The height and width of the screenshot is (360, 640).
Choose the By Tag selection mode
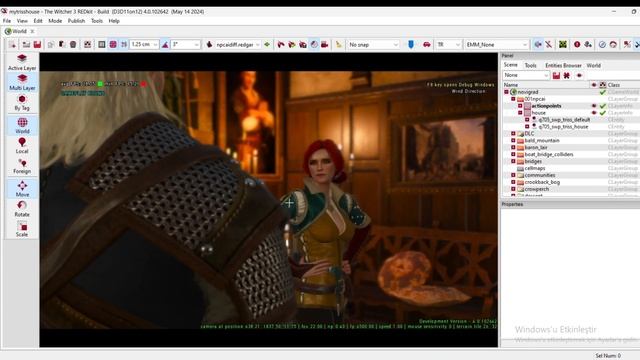(22, 102)
